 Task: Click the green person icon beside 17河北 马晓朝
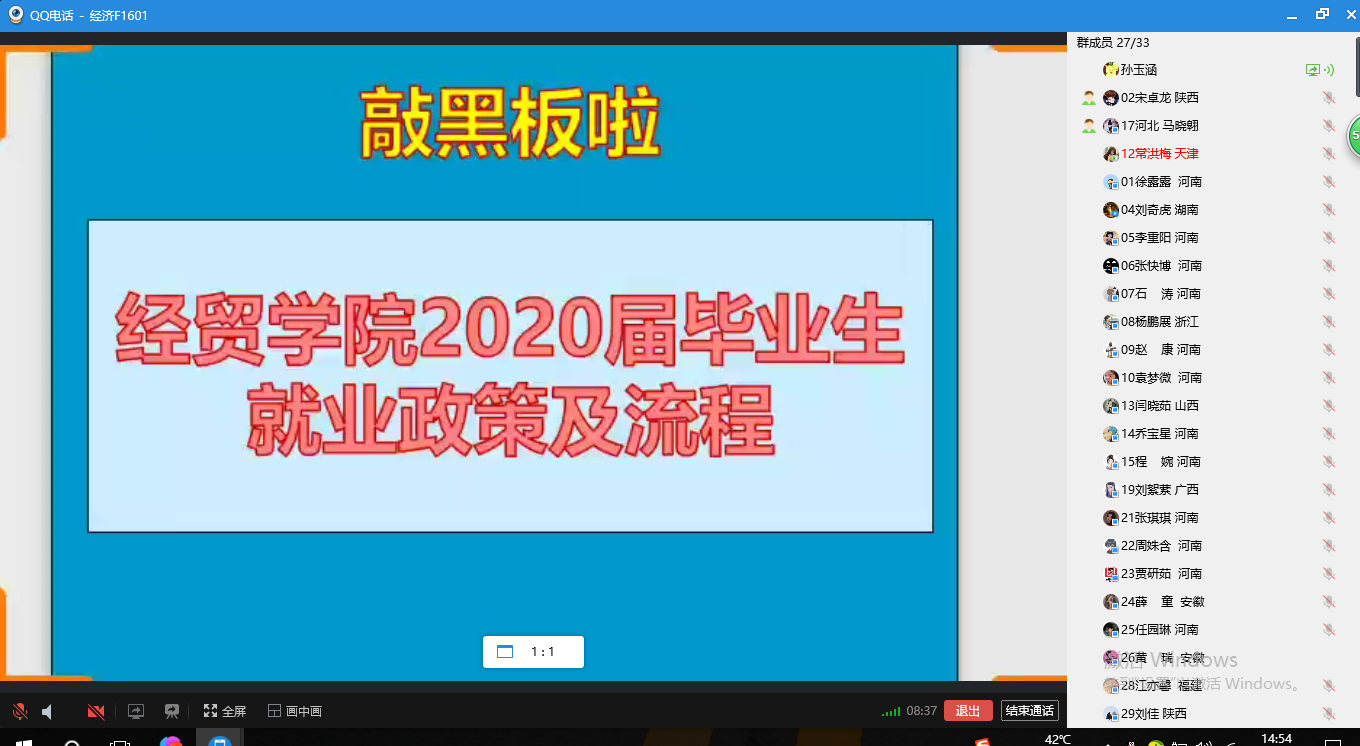pyautogui.click(x=1088, y=126)
